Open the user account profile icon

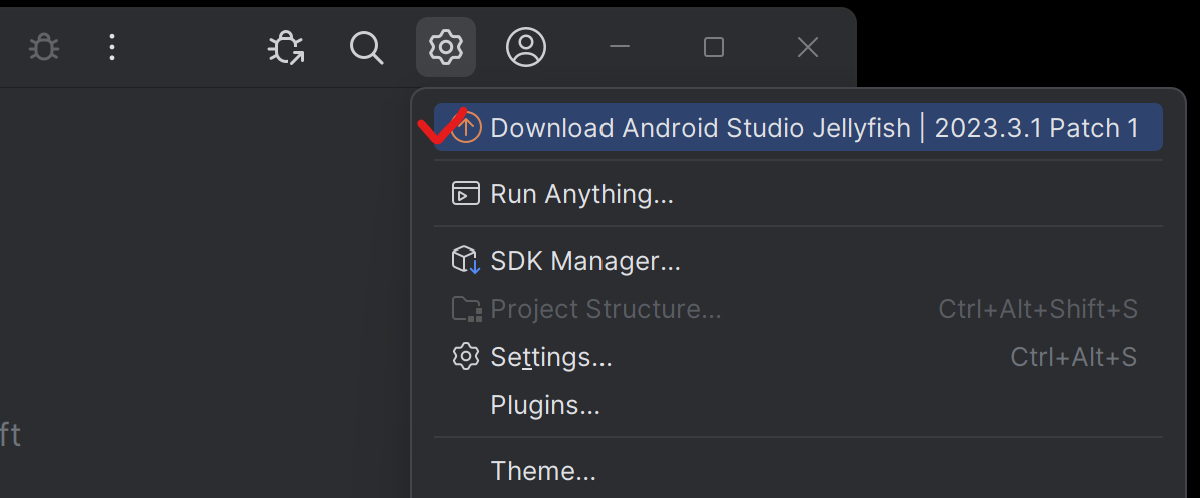(526, 47)
